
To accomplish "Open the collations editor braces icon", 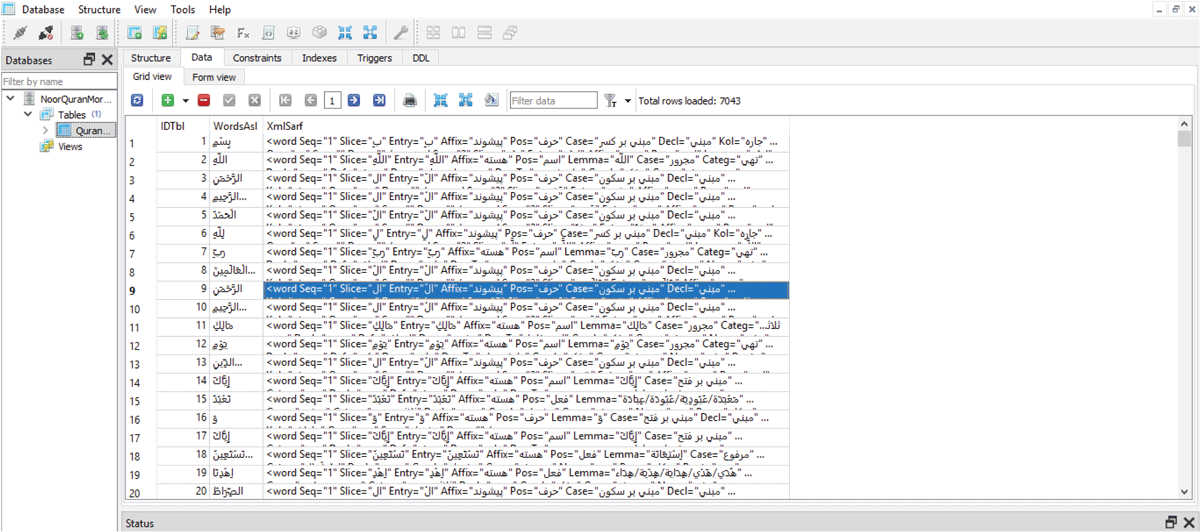I will tap(268, 33).
